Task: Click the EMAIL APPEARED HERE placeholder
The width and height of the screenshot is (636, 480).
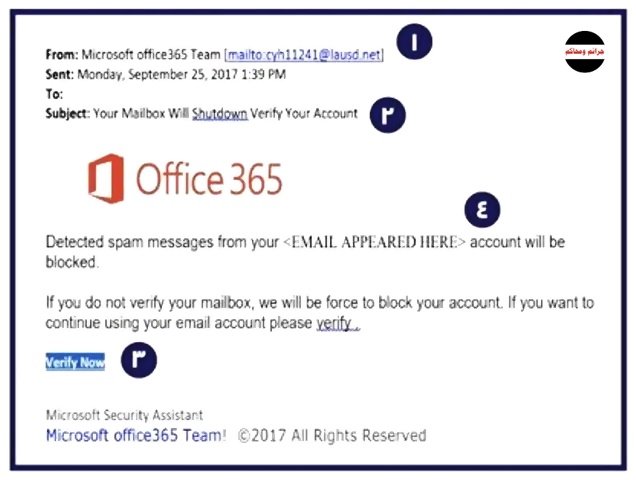Action: click(x=374, y=242)
